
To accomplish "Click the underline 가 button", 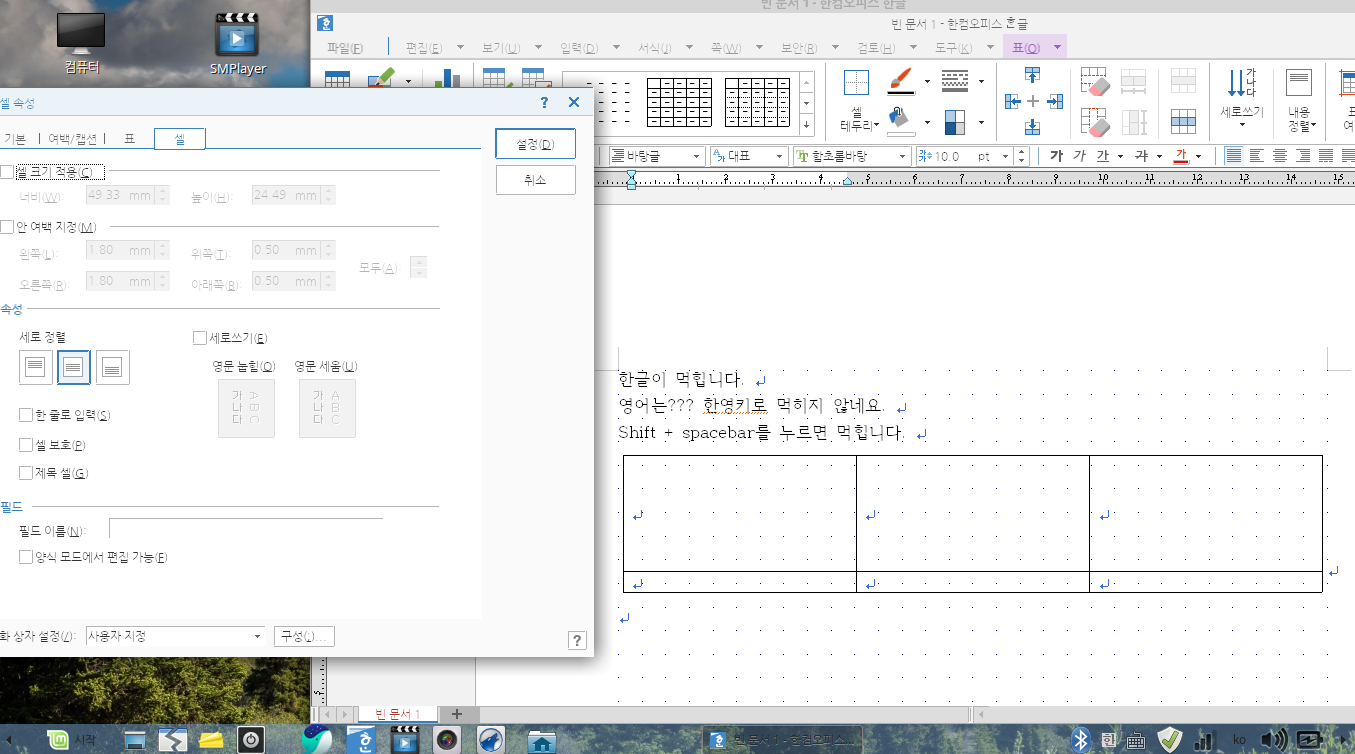I will coord(1103,156).
